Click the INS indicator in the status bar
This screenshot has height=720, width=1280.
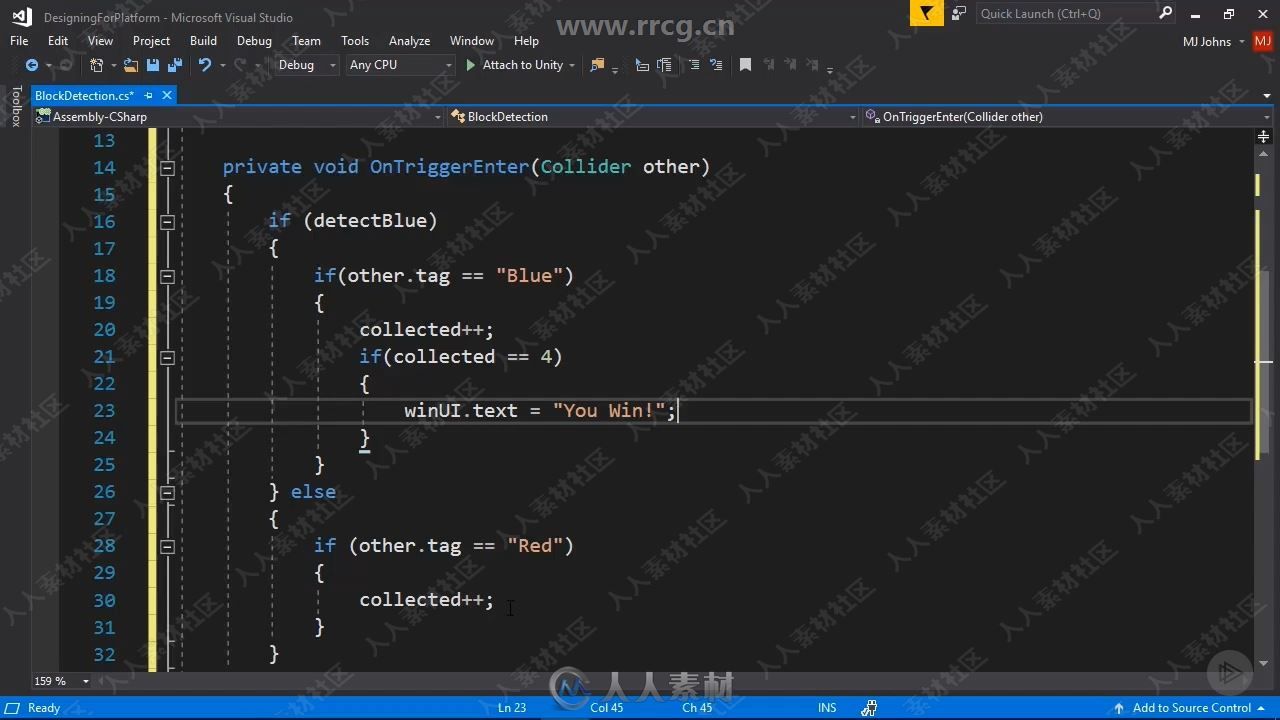[827, 708]
